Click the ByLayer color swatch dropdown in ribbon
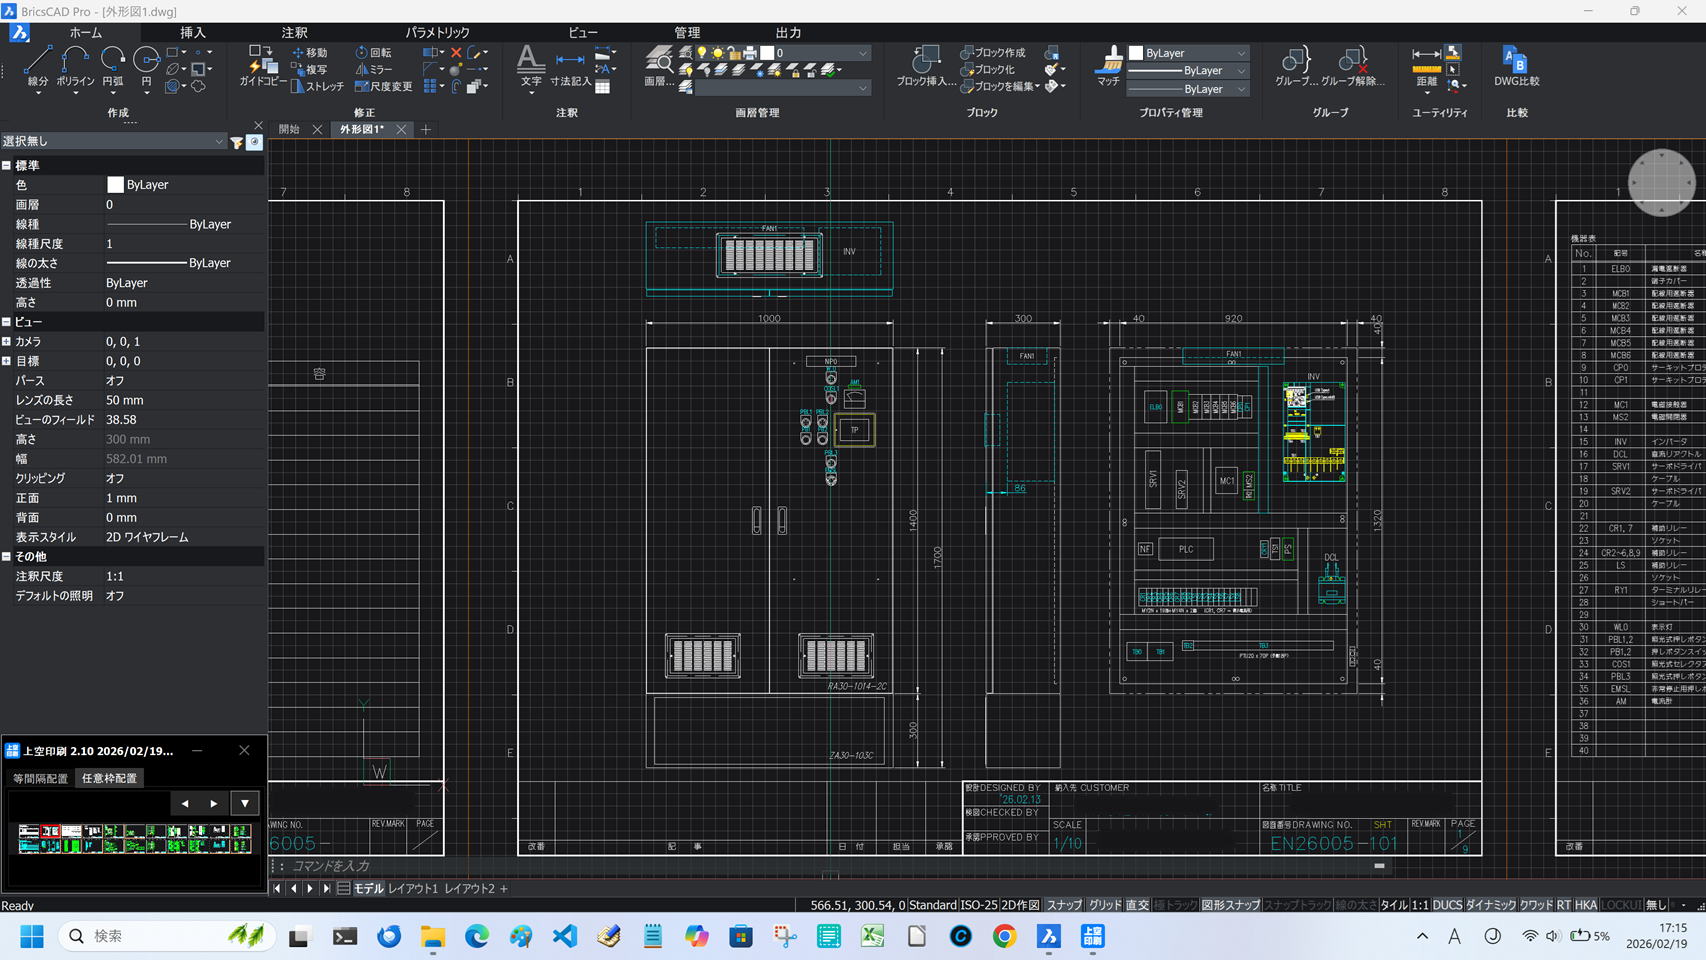The width and height of the screenshot is (1706, 960). coord(1188,53)
